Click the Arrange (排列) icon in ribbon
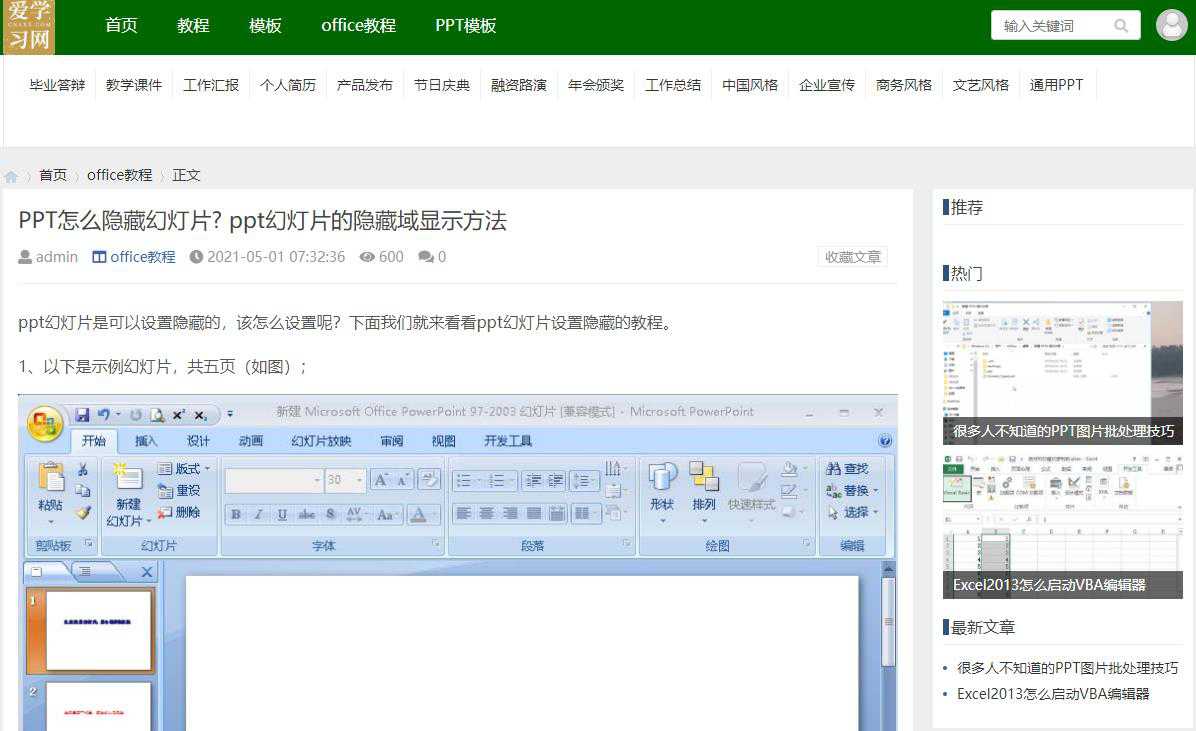This screenshot has width=1196, height=731. [704, 480]
